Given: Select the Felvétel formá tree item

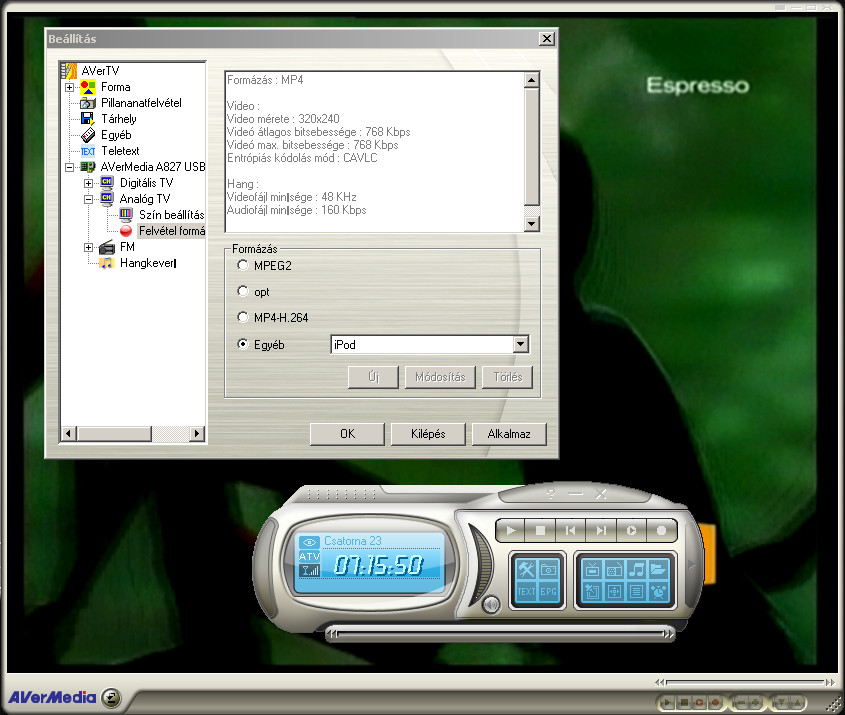Looking at the screenshot, I should (171, 231).
